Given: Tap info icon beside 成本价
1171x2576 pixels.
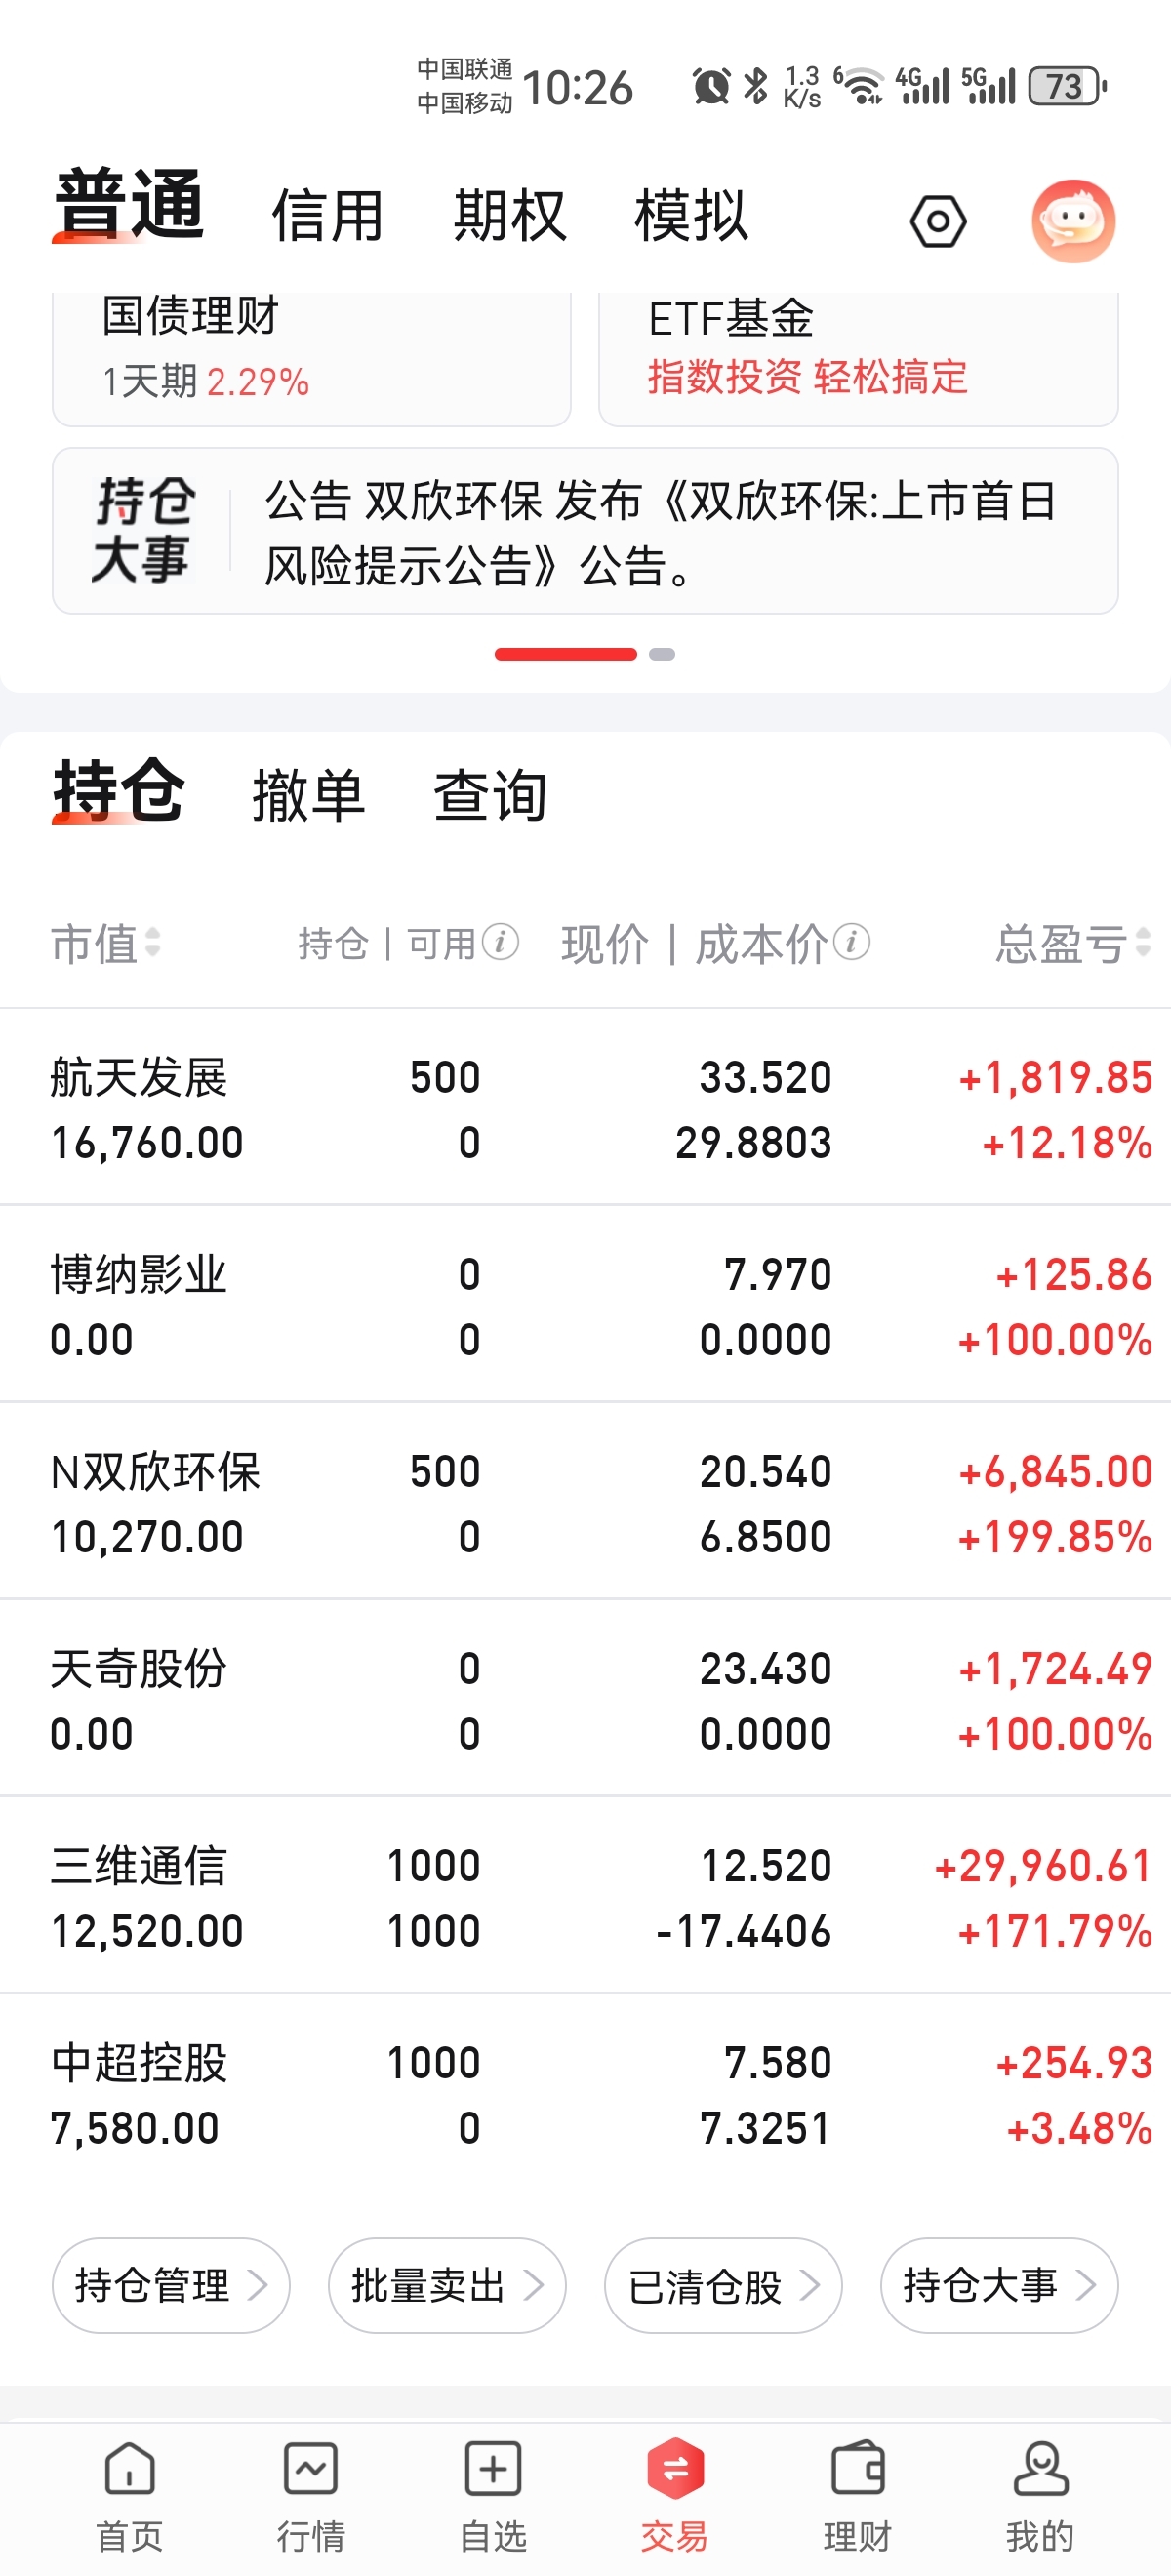Looking at the screenshot, I should point(851,942).
